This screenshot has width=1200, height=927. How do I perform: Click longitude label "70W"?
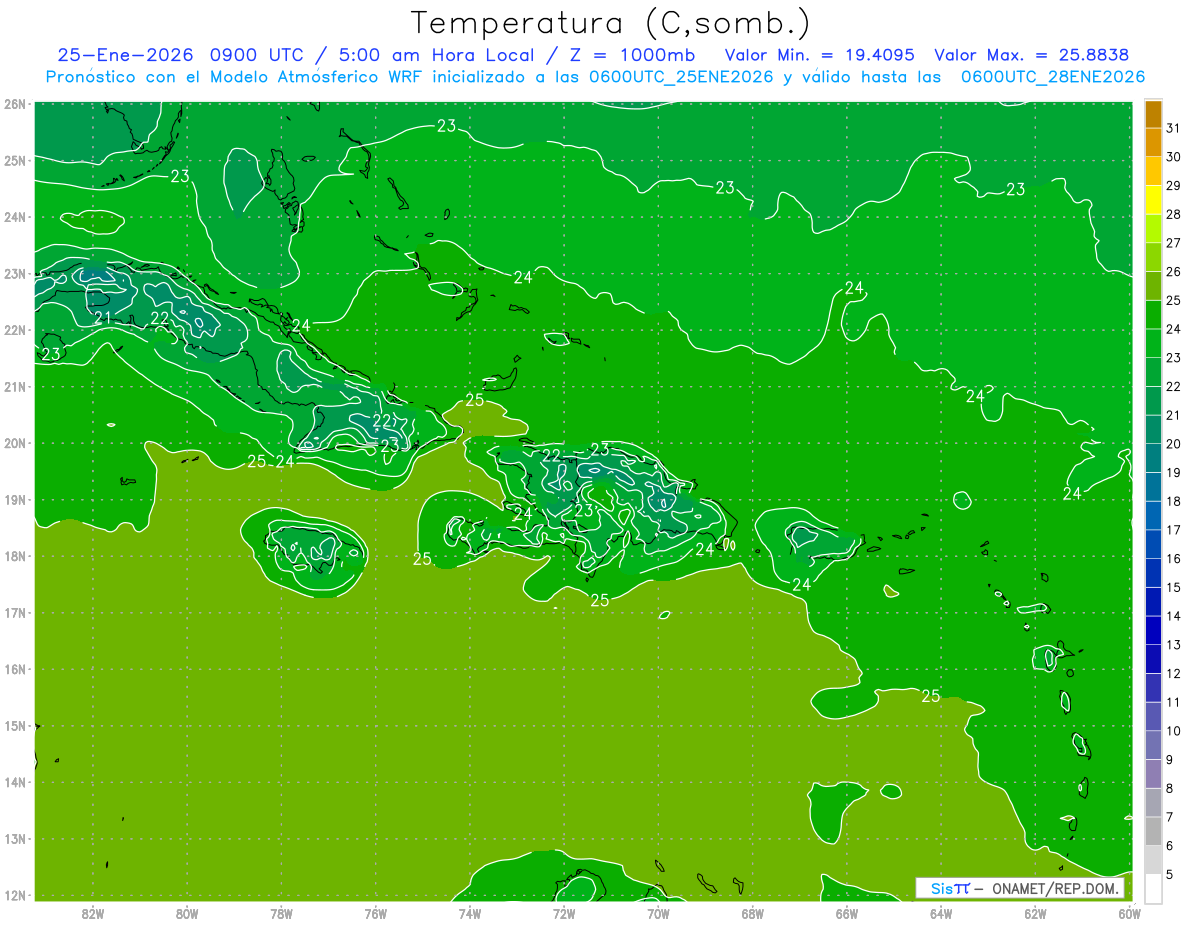point(658,913)
